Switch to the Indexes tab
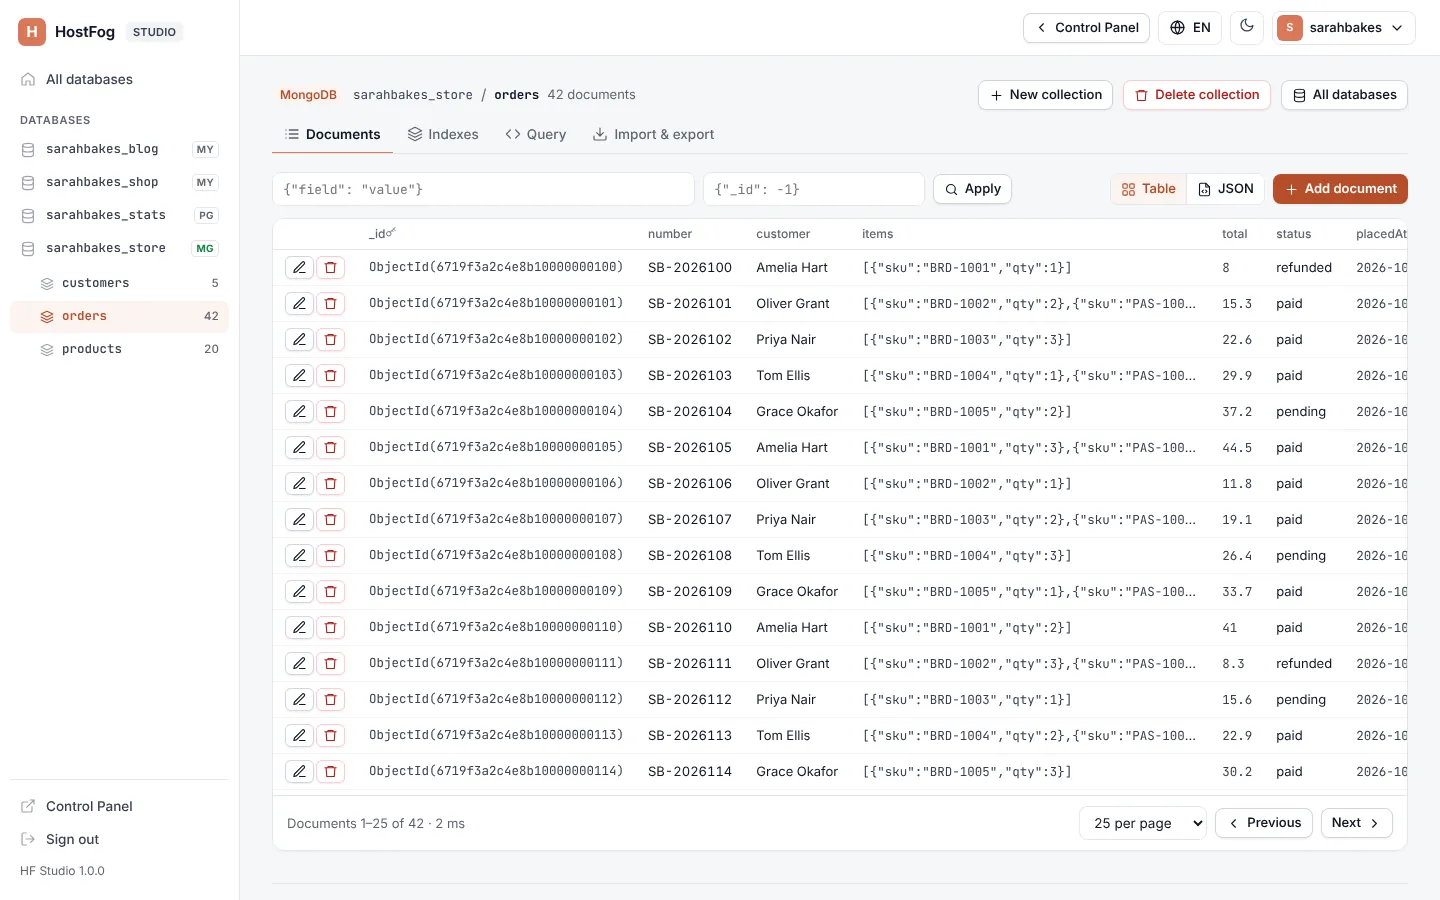This screenshot has width=1440, height=900. coord(443,135)
